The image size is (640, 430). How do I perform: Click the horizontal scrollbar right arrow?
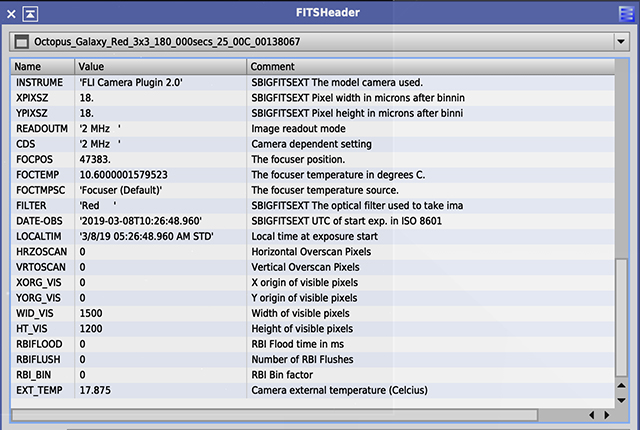pos(606,415)
